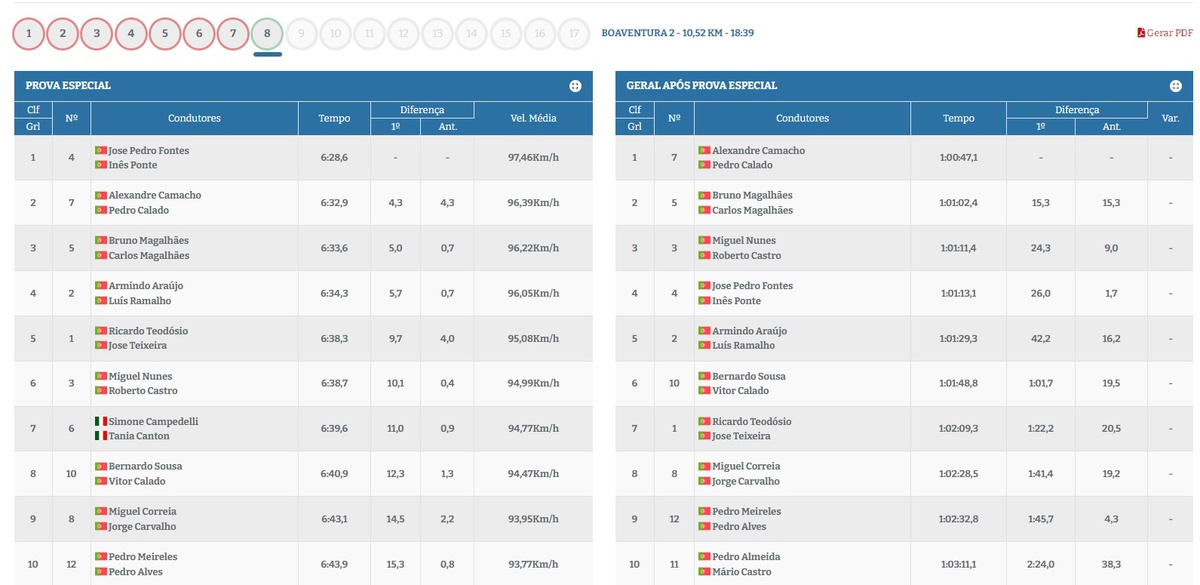Select the active stage 8 circle
This screenshot has width=1200, height=585.
(x=267, y=33)
